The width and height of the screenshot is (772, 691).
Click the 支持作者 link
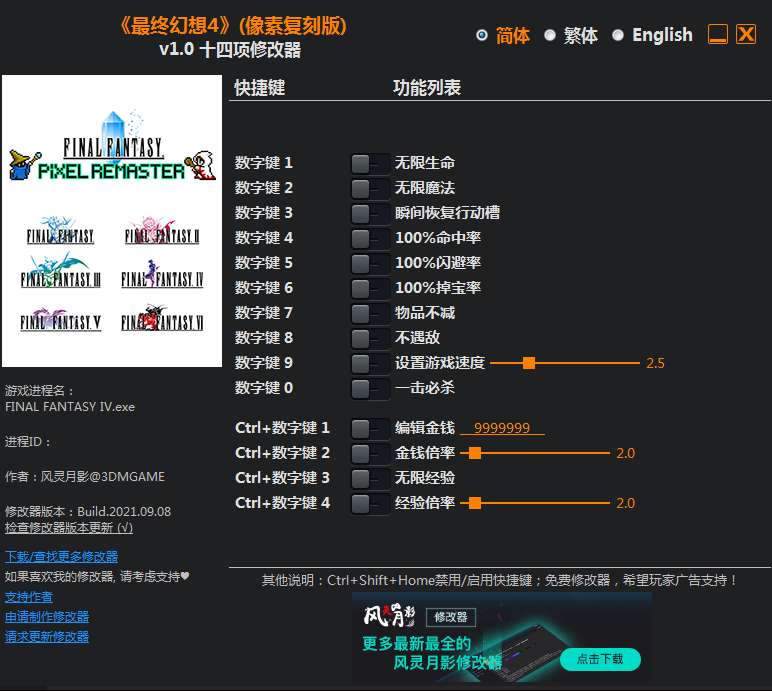tap(29, 597)
